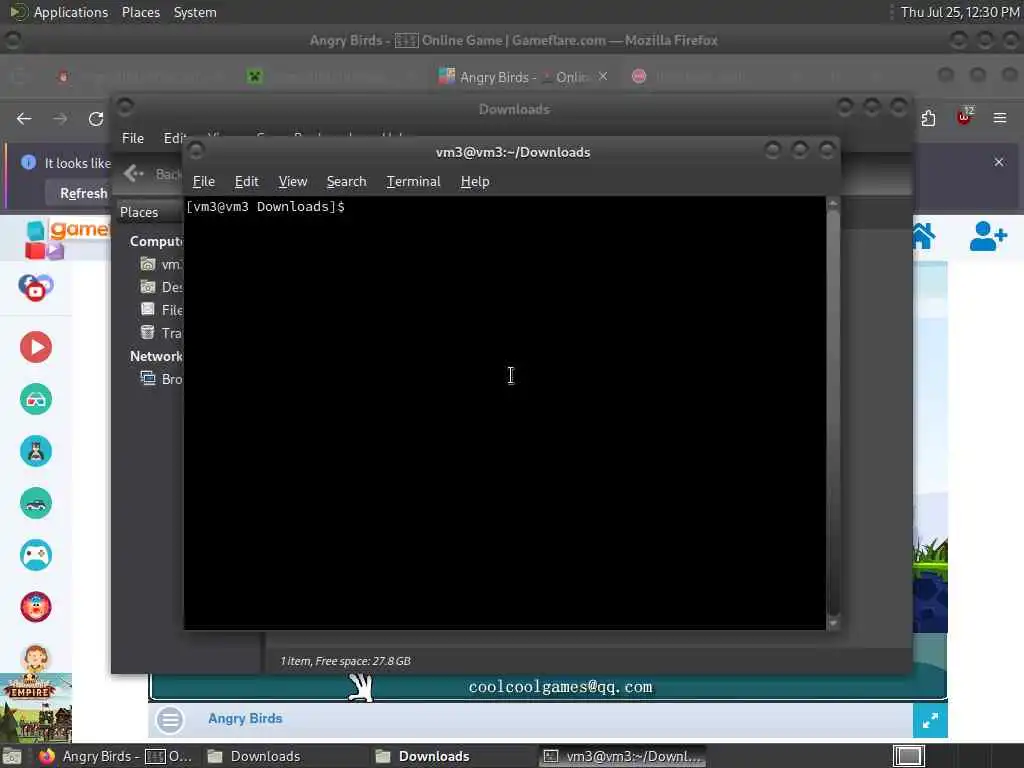
Task: Click the fullscreen expand button below game
Action: point(930,720)
